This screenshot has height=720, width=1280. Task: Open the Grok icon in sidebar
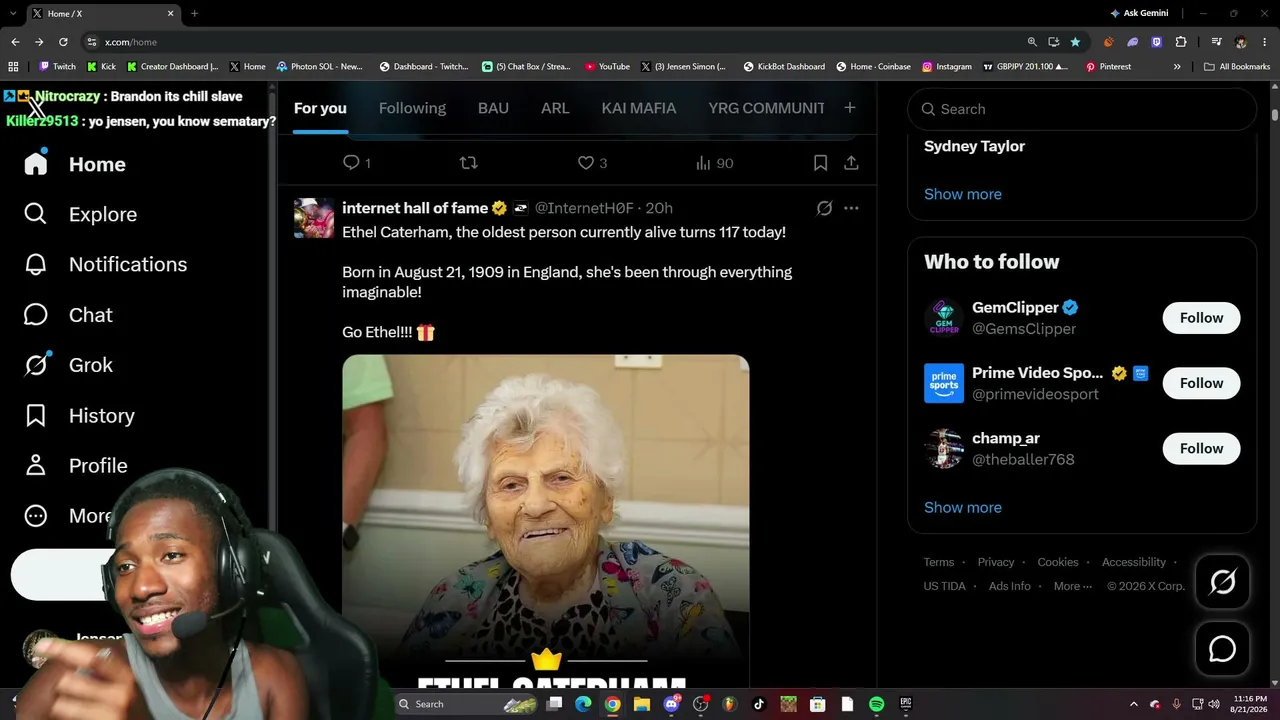tap(36, 365)
